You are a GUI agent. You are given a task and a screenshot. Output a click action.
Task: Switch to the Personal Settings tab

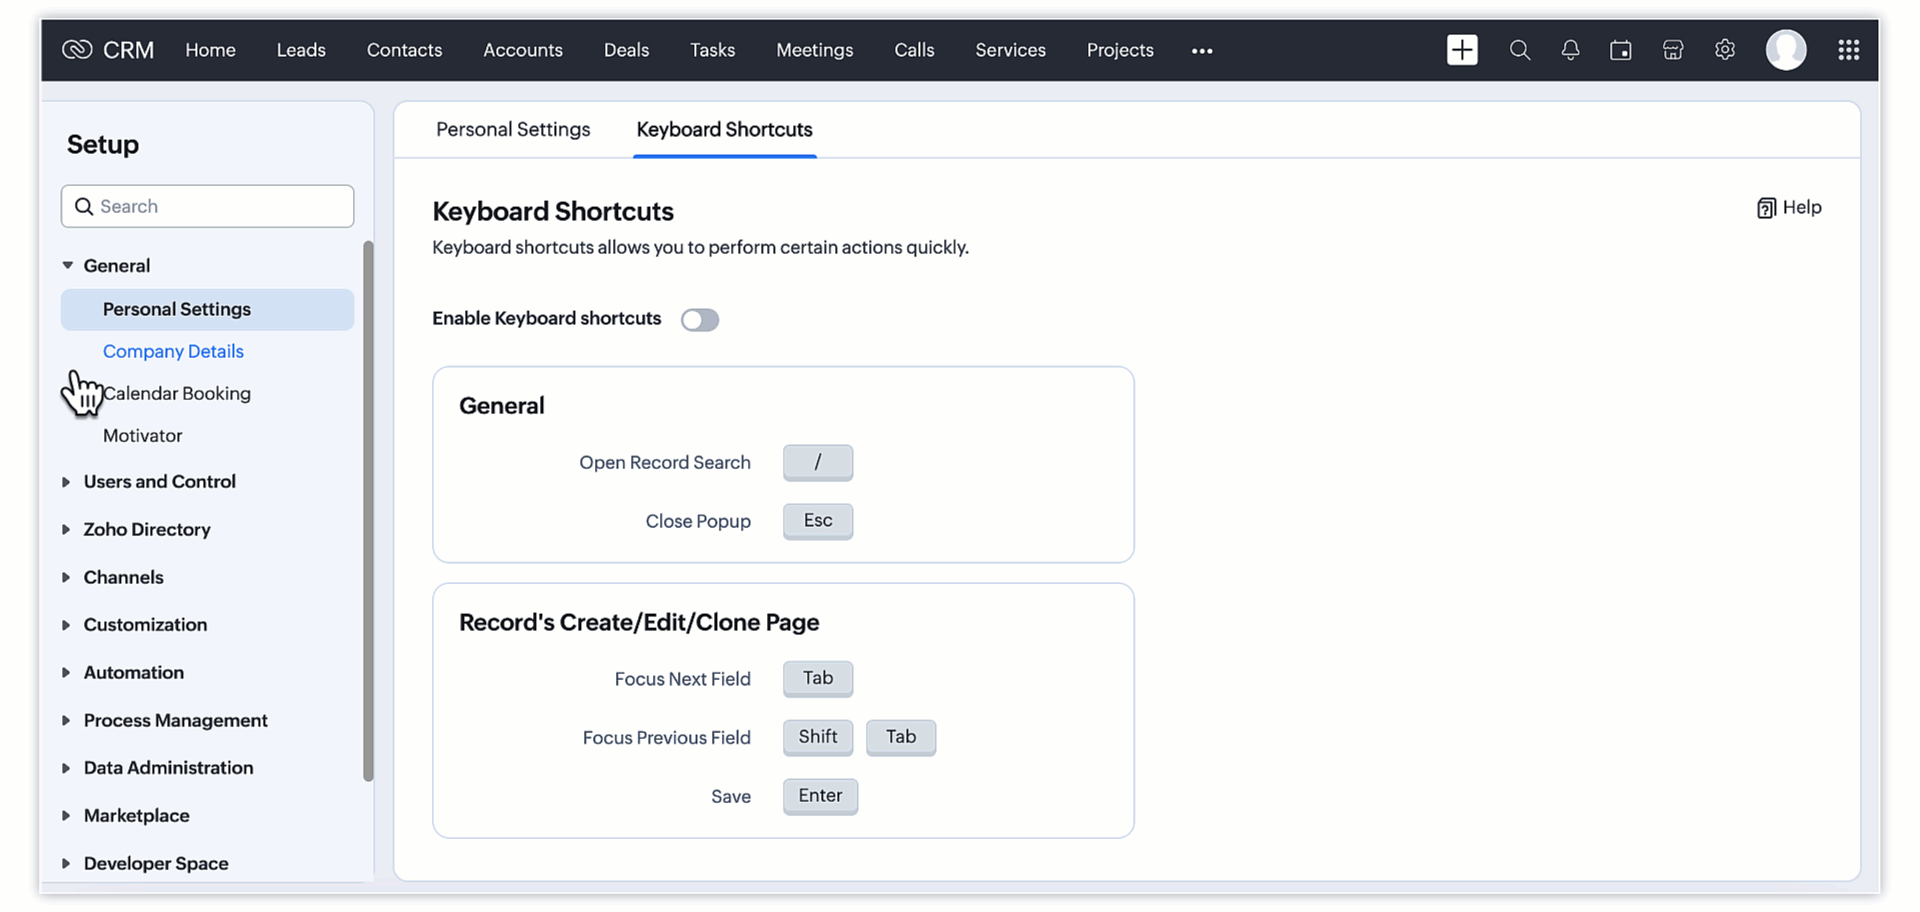coord(513,130)
